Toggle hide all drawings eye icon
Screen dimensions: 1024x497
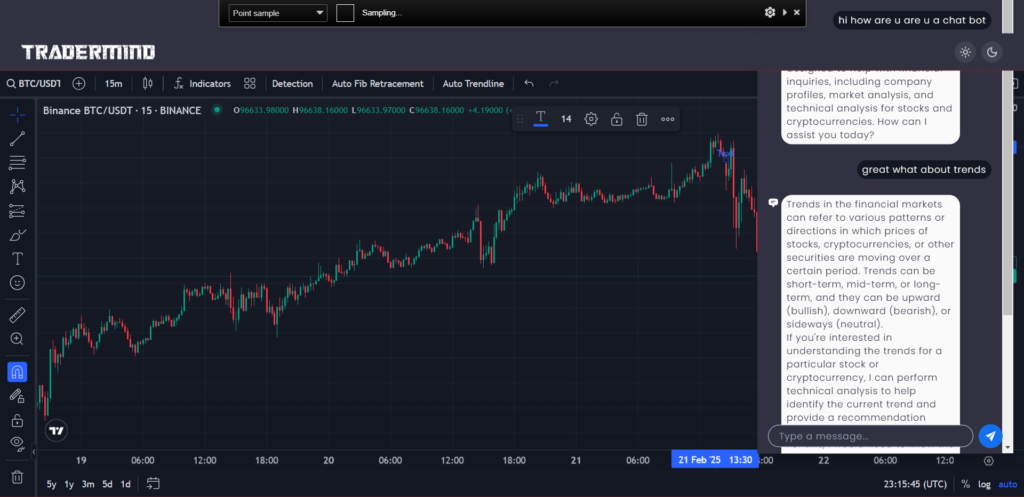pyautogui.click(x=18, y=444)
